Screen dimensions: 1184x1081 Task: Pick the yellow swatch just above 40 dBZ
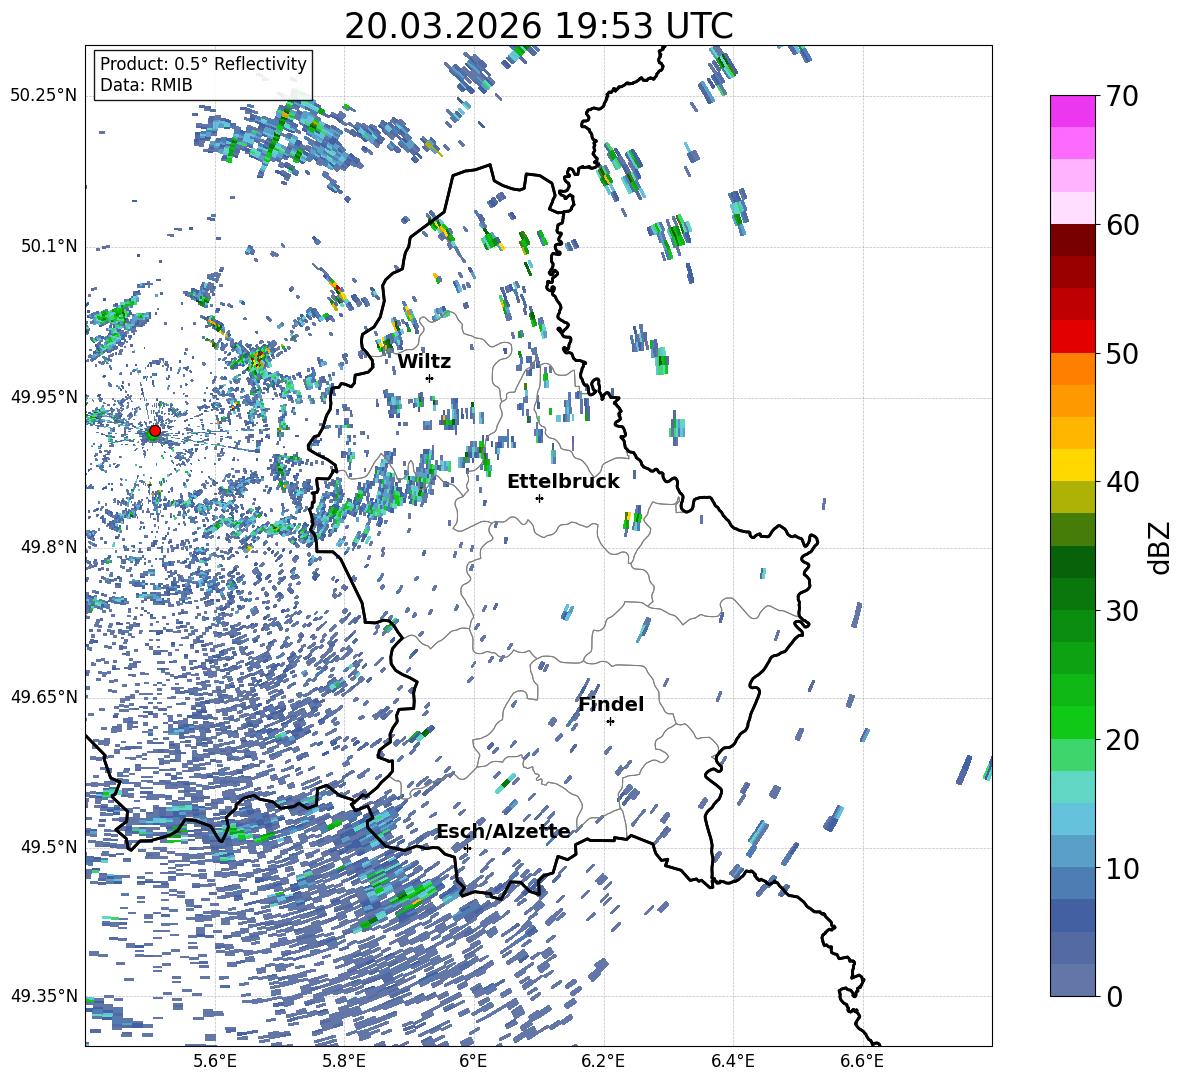1073,465
